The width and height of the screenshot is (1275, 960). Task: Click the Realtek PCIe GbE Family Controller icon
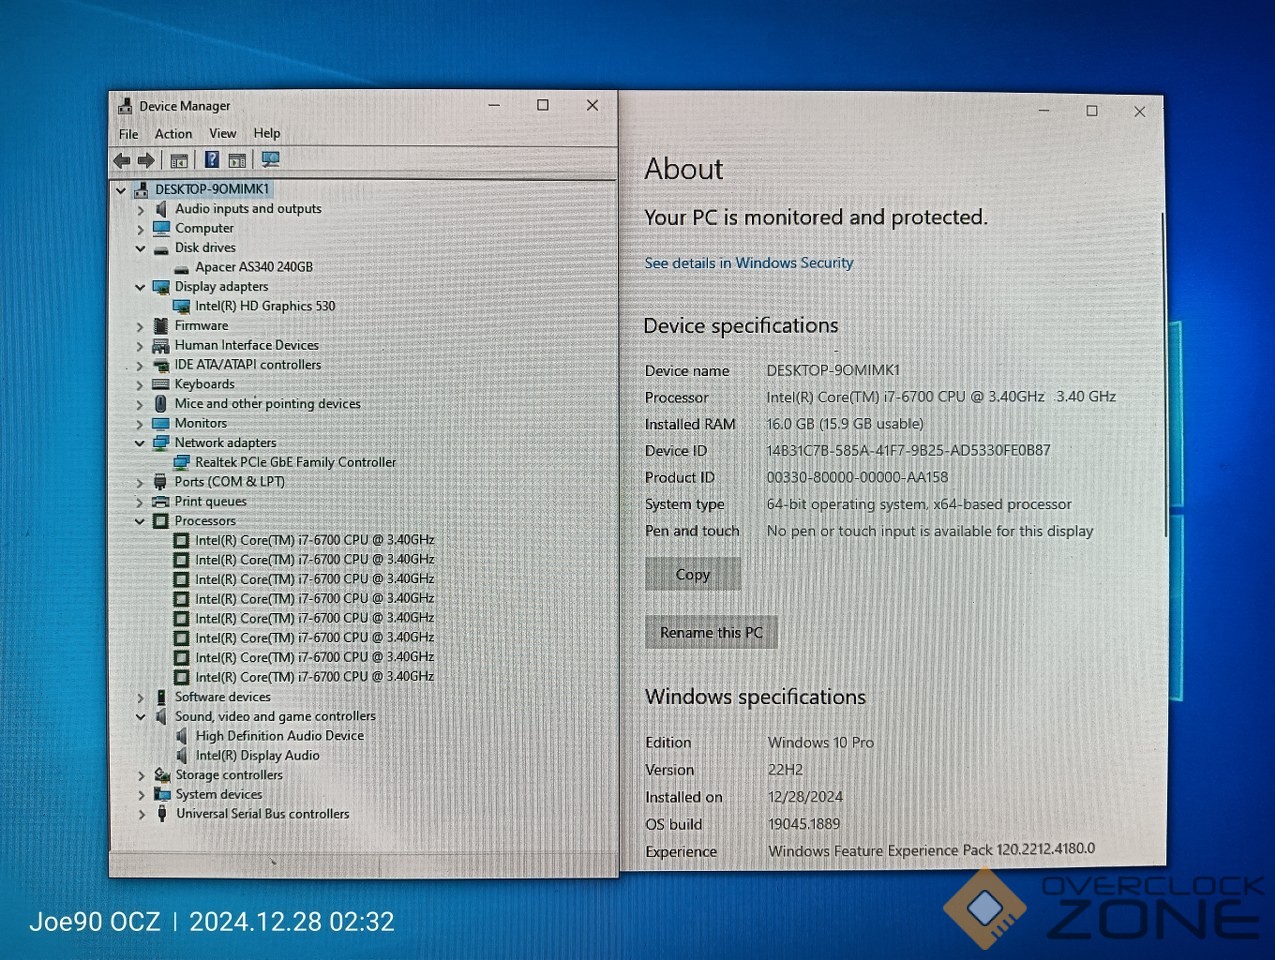tap(181, 463)
